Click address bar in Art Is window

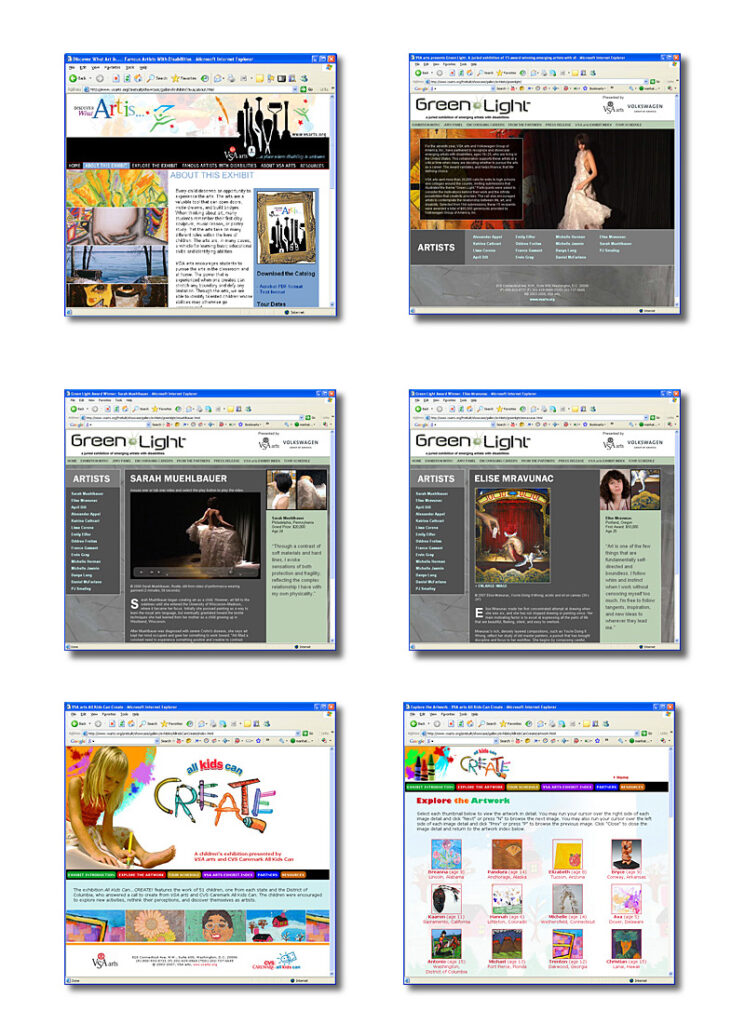point(191,89)
